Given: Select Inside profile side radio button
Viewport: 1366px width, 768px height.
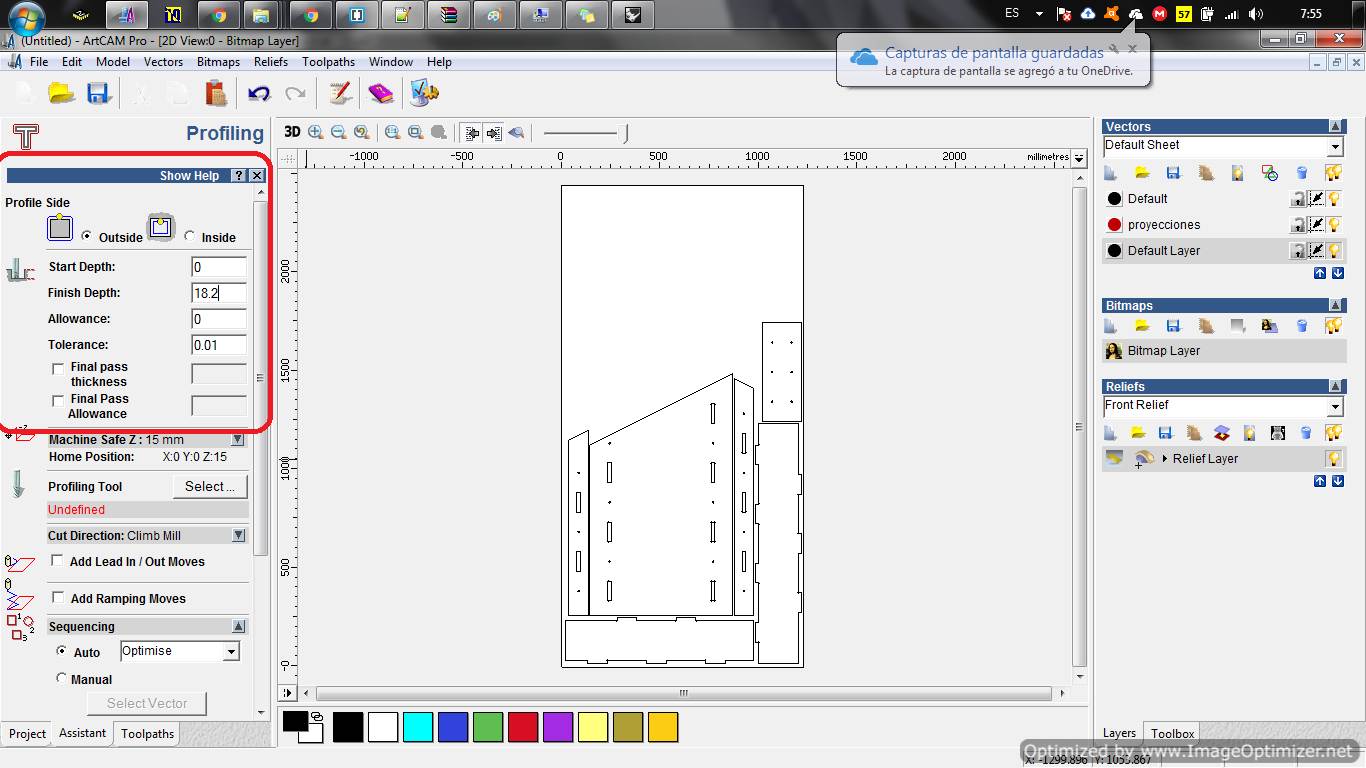Looking at the screenshot, I should click(190, 236).
